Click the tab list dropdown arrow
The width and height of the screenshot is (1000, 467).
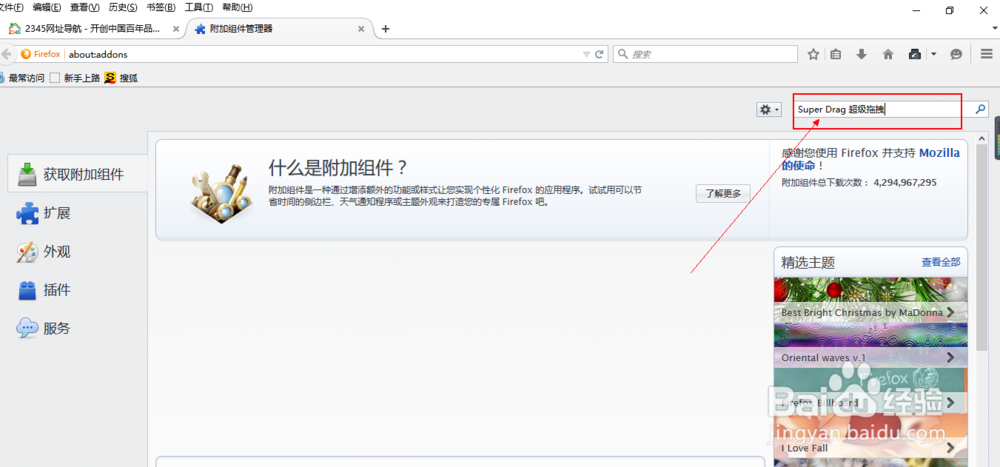click(x=996, y=29)
